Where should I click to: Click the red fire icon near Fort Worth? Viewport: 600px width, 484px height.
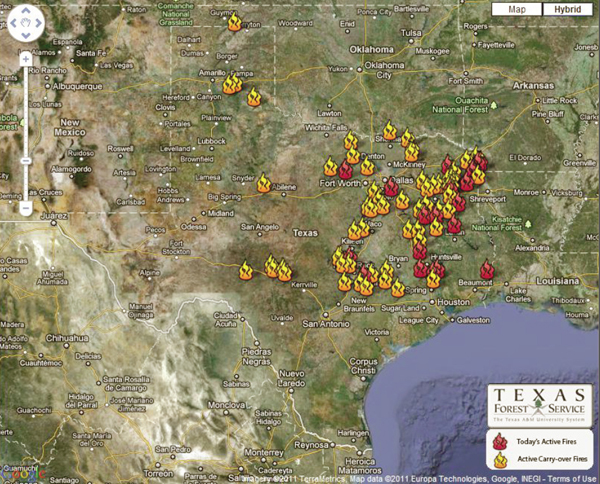346,170
